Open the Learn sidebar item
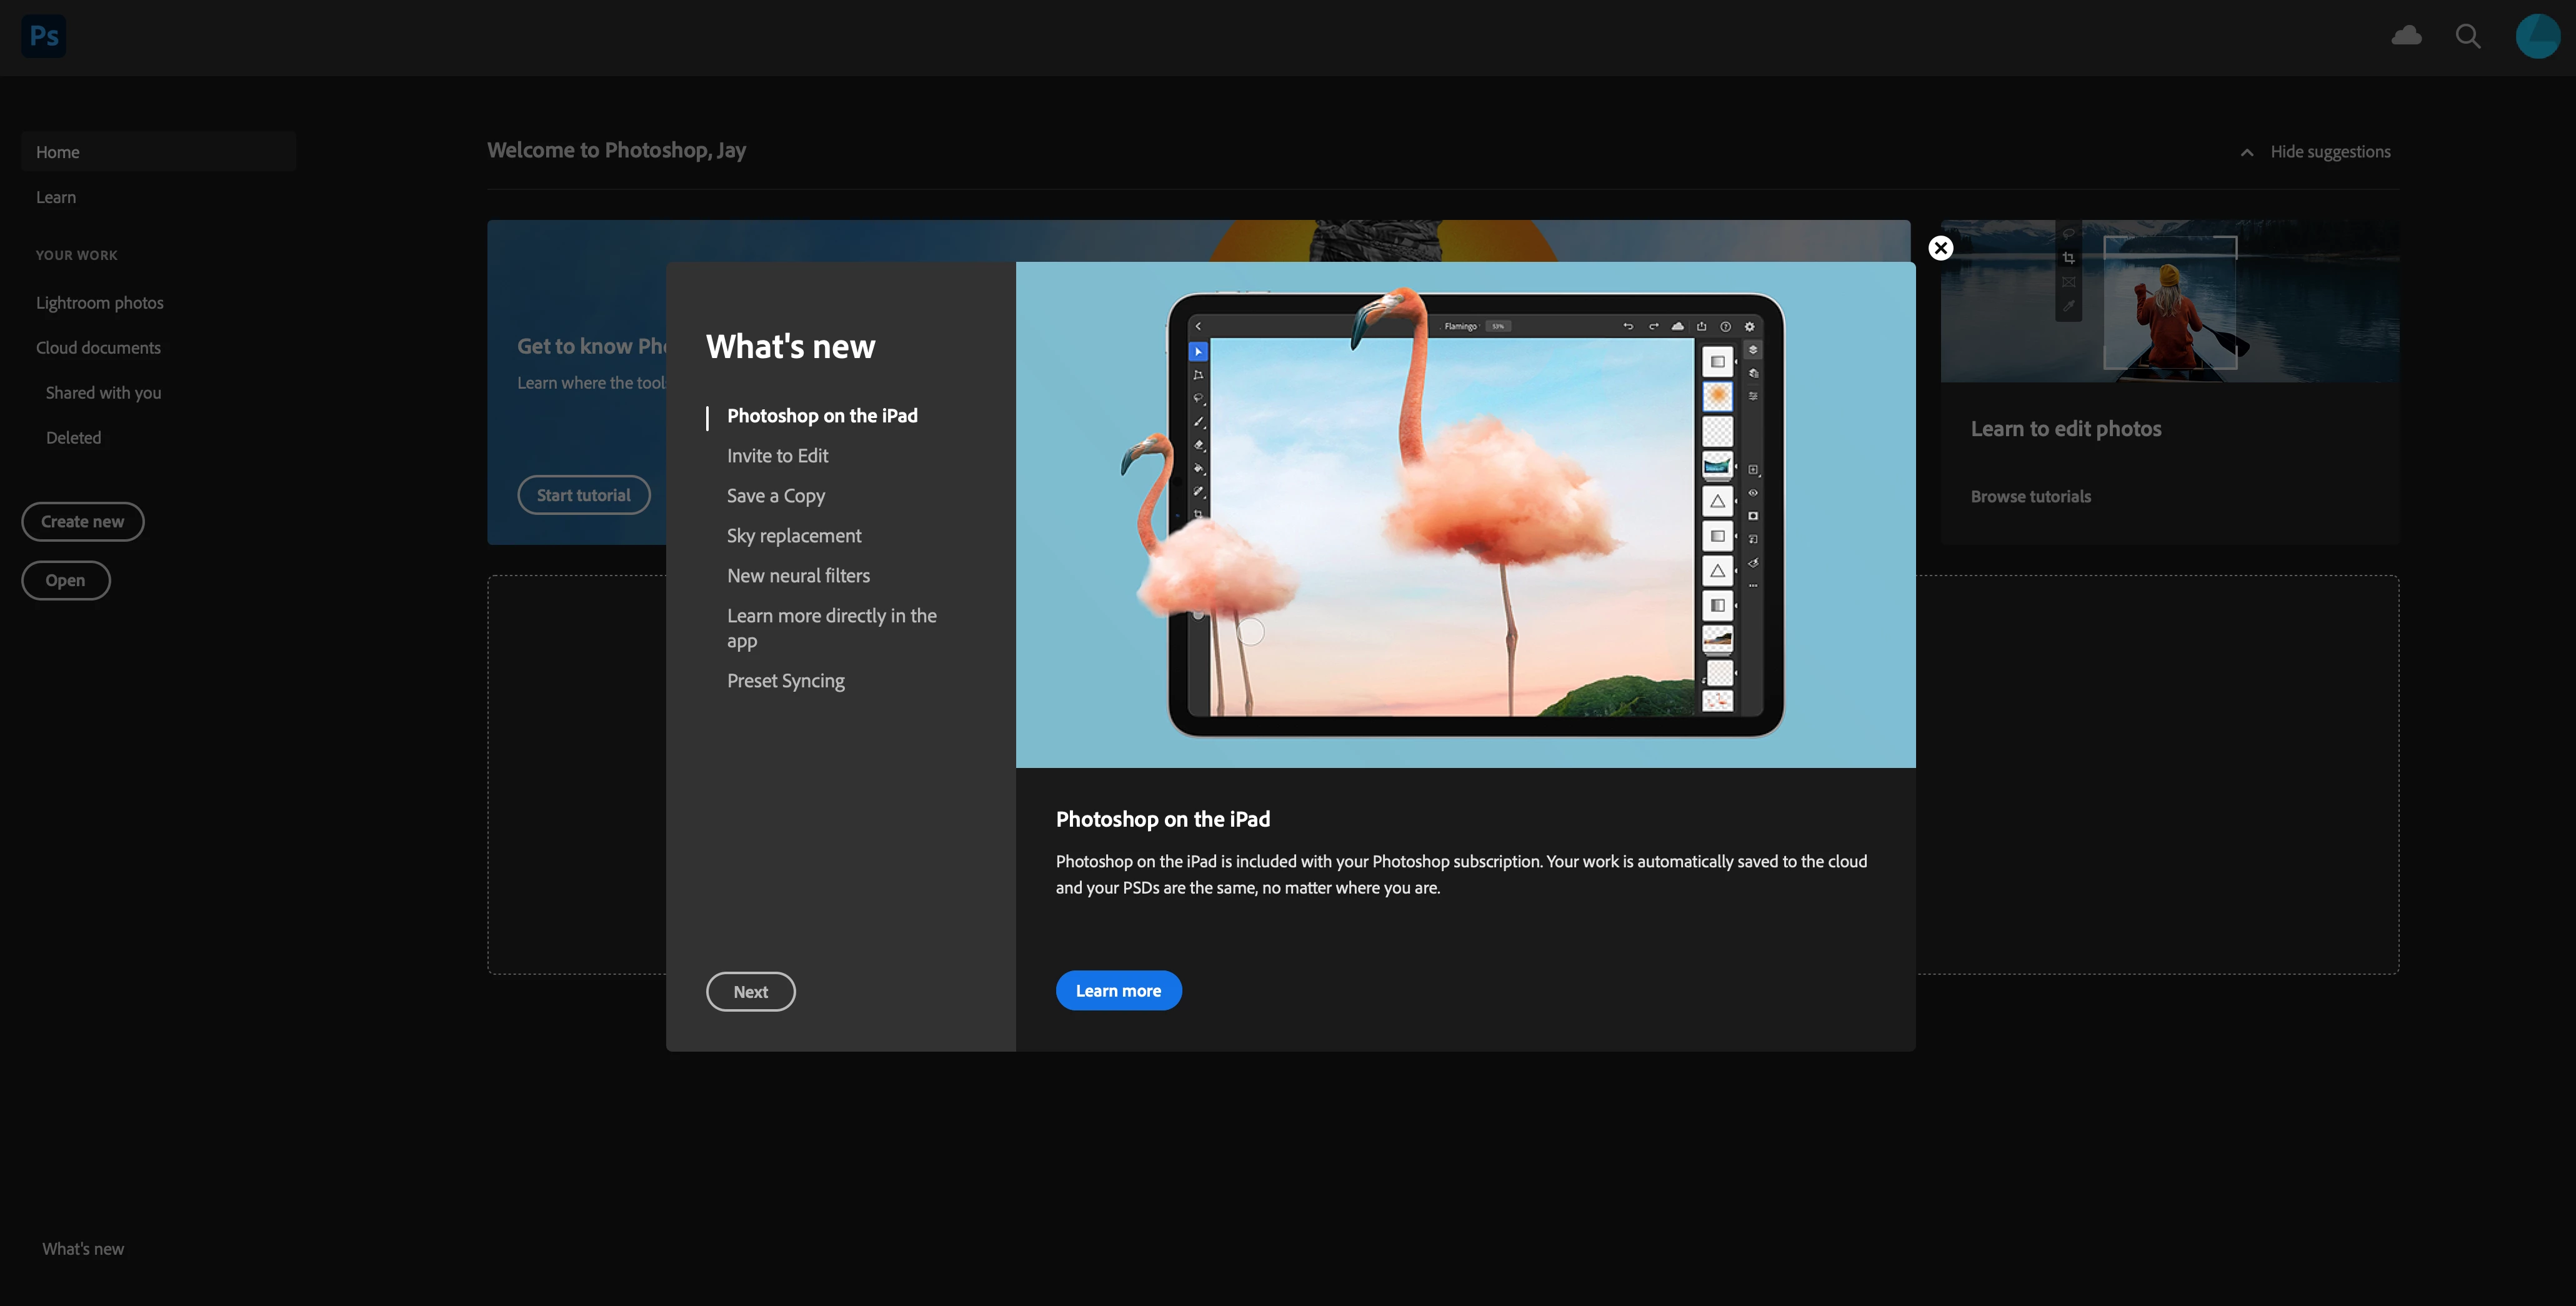The width and height of the screenshot is (2576, 1306). (x=56, y=197)
